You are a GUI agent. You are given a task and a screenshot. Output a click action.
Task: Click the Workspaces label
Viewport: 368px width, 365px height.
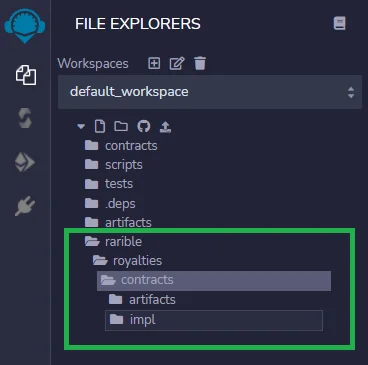93,63
